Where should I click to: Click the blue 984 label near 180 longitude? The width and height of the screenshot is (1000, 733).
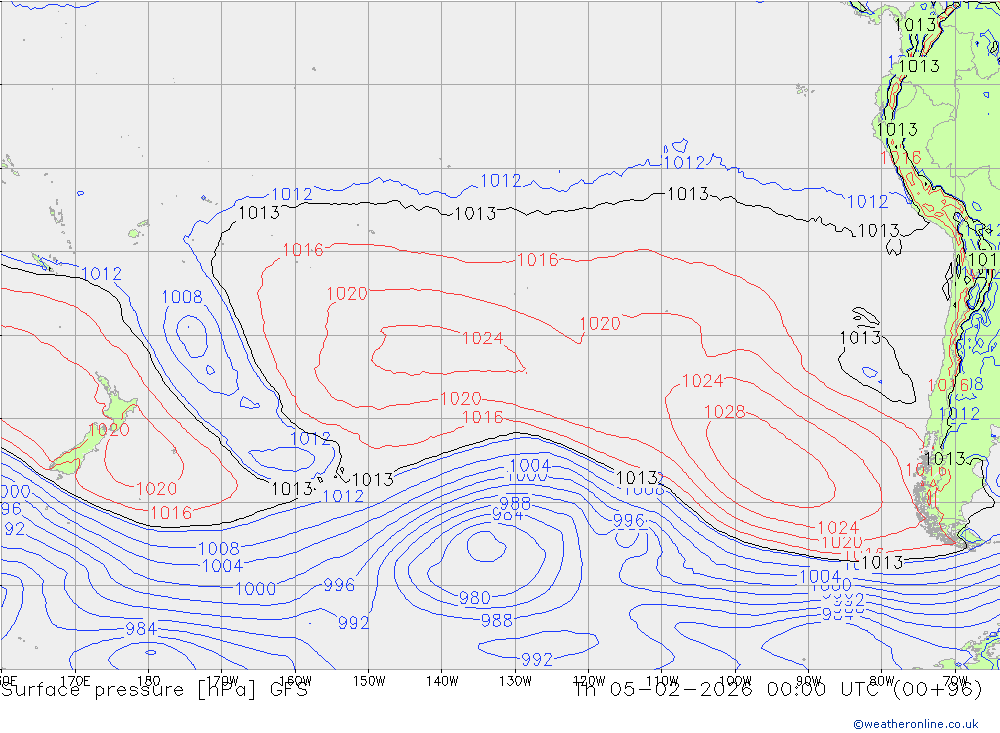(141, 629)
